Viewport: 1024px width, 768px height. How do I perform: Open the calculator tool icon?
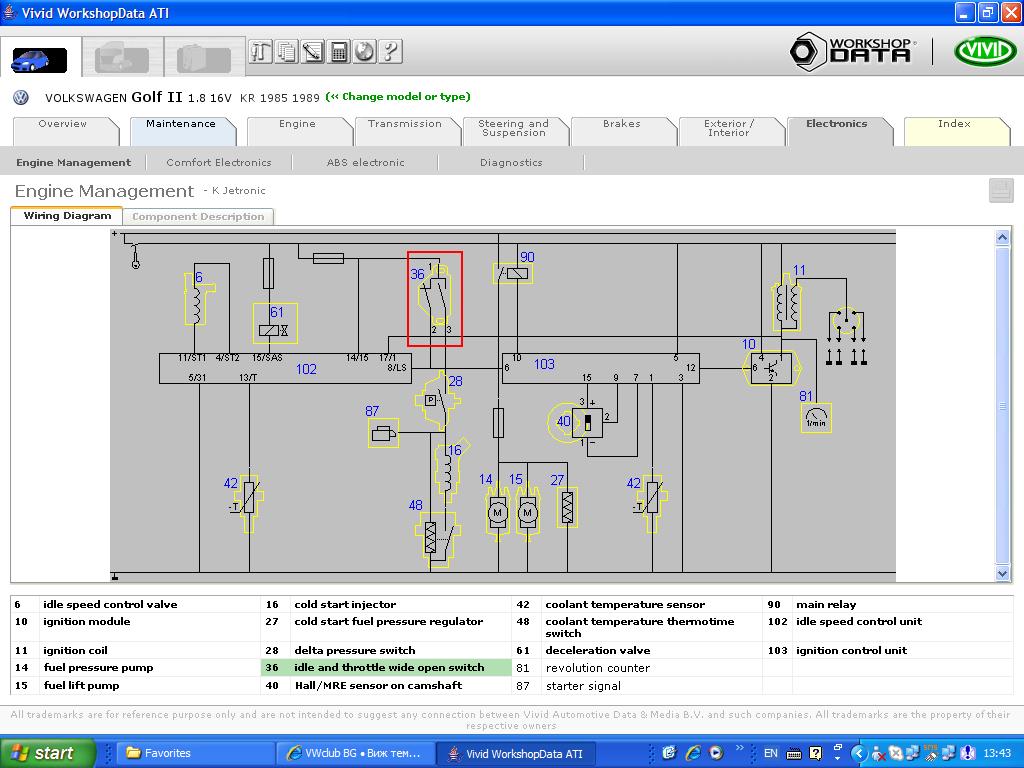pos(339,51)
